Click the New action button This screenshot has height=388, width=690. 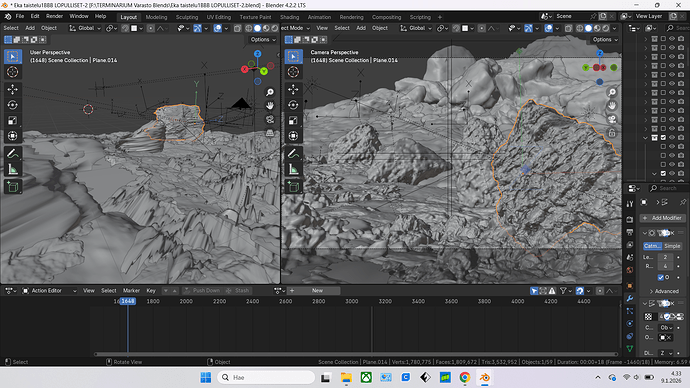point(317,291)
